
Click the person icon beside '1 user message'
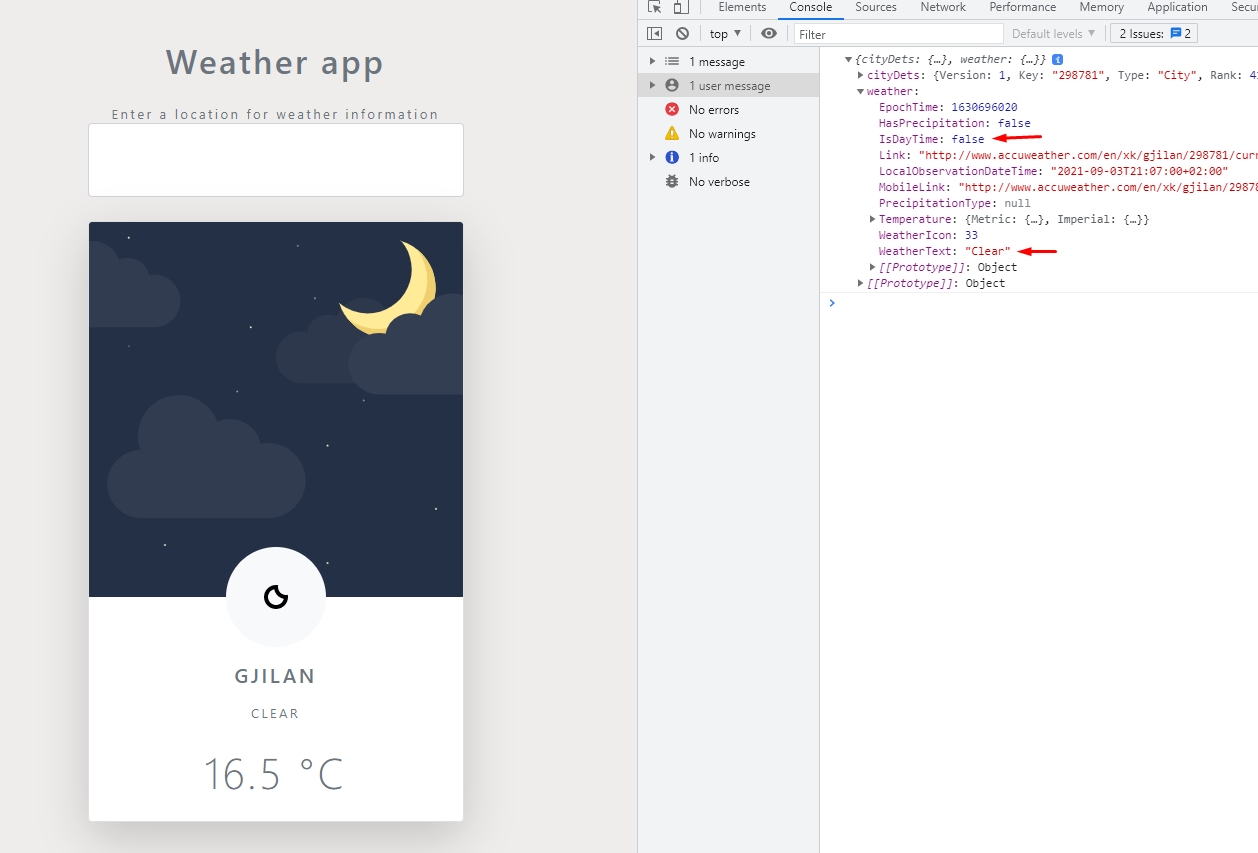[x=671, y=85]
